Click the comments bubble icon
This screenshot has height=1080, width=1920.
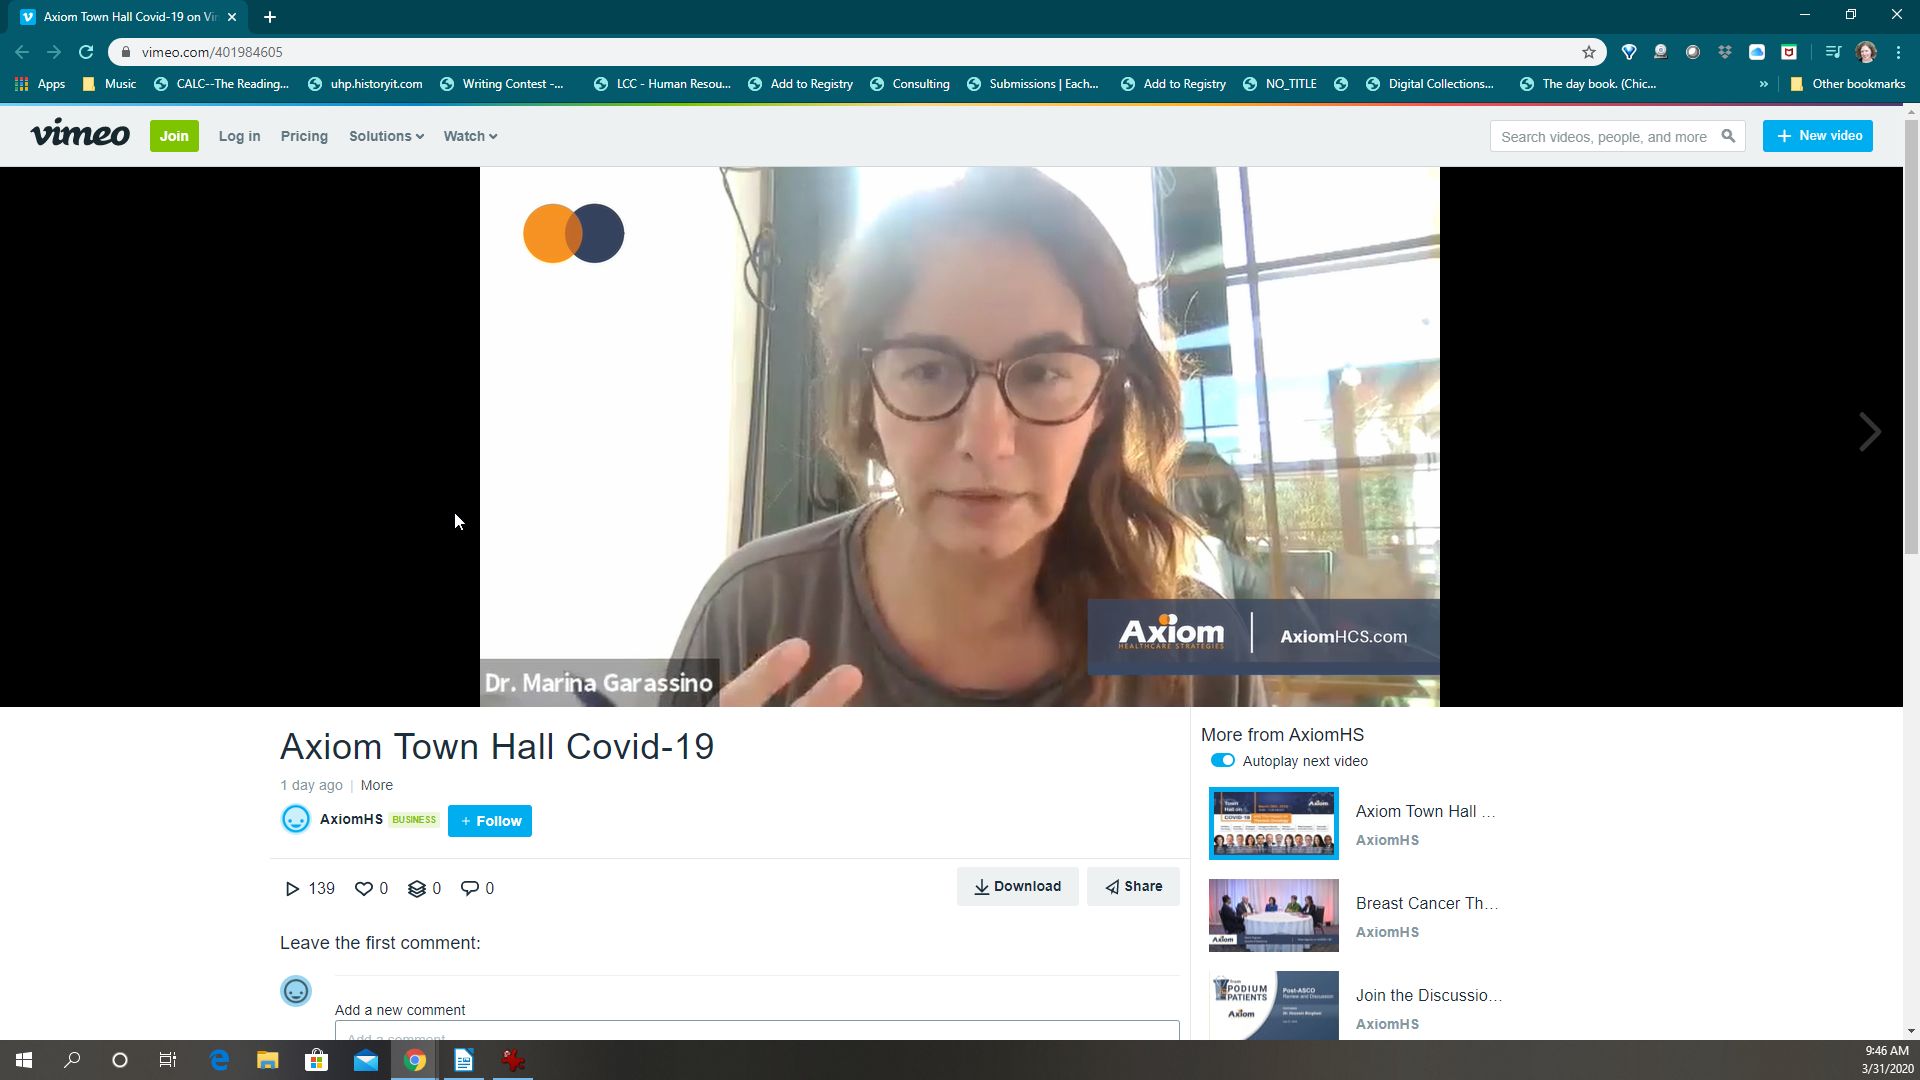coord(469,888)
